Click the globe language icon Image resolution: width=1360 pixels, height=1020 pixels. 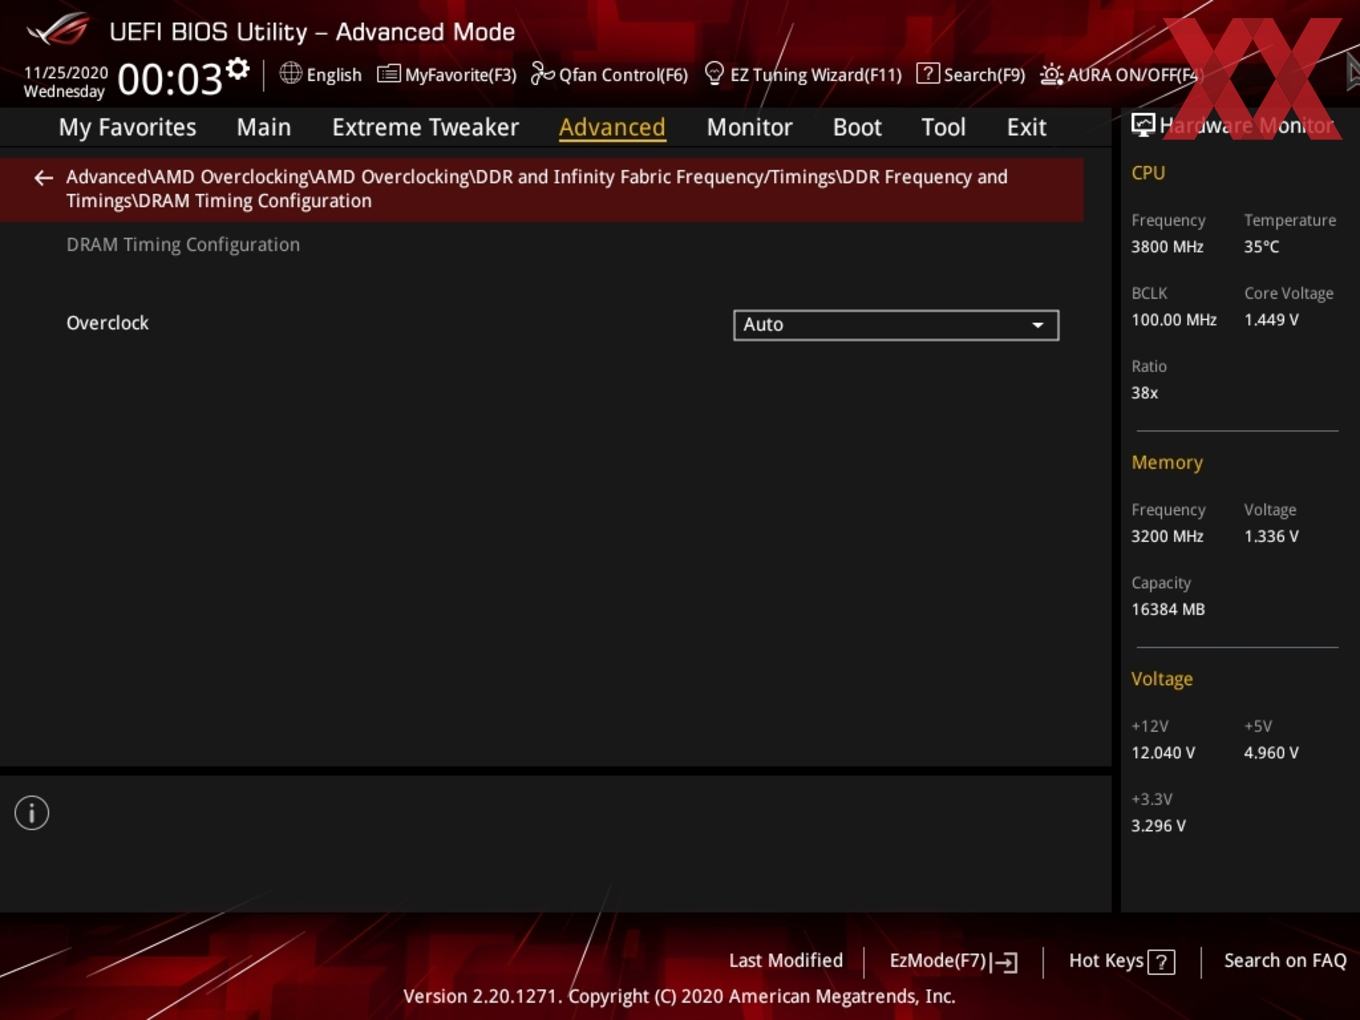(x=290, y=73)
